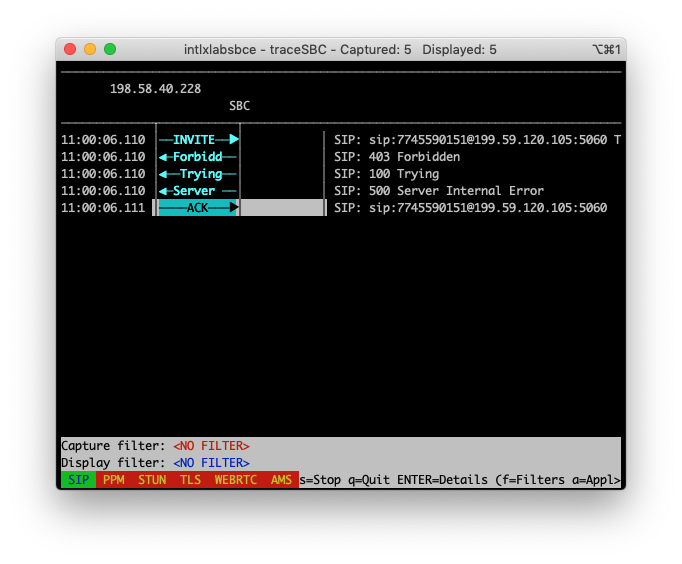
Task: Click the 11:00:06.111 timestamp entry
Action: tap(103, 207)
